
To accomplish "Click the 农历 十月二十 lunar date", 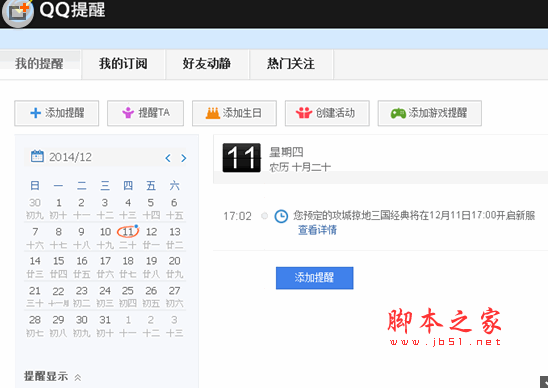I will (300, 167).
